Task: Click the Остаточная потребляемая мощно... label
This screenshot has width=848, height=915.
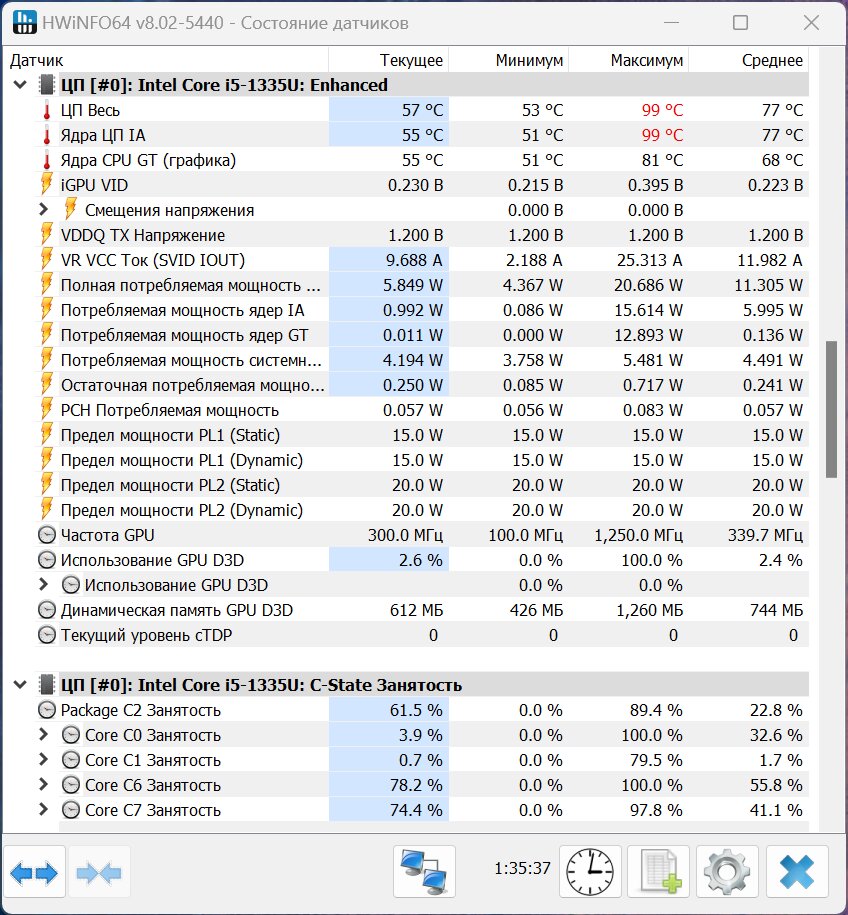Action: [193, 385]
